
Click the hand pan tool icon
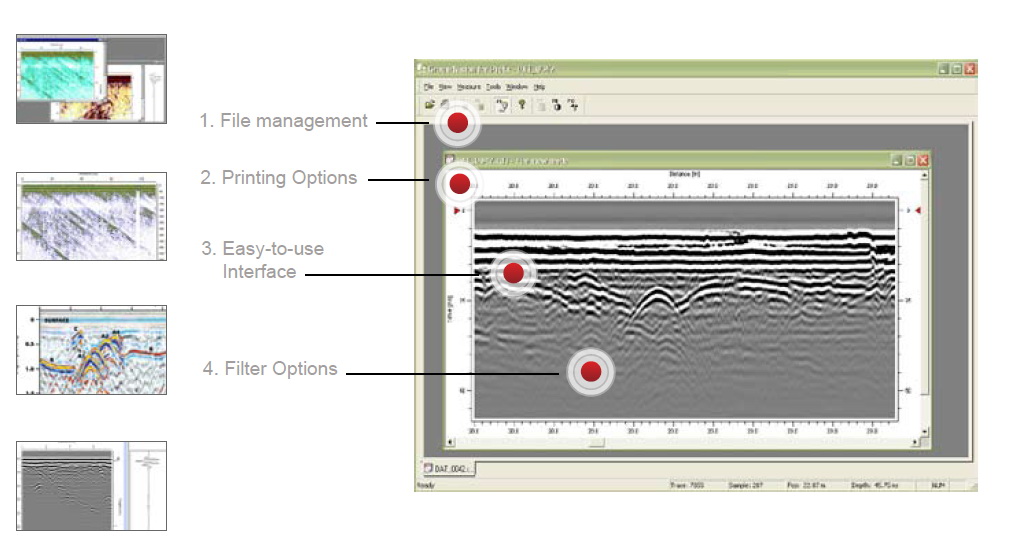[x=503, y=105]
